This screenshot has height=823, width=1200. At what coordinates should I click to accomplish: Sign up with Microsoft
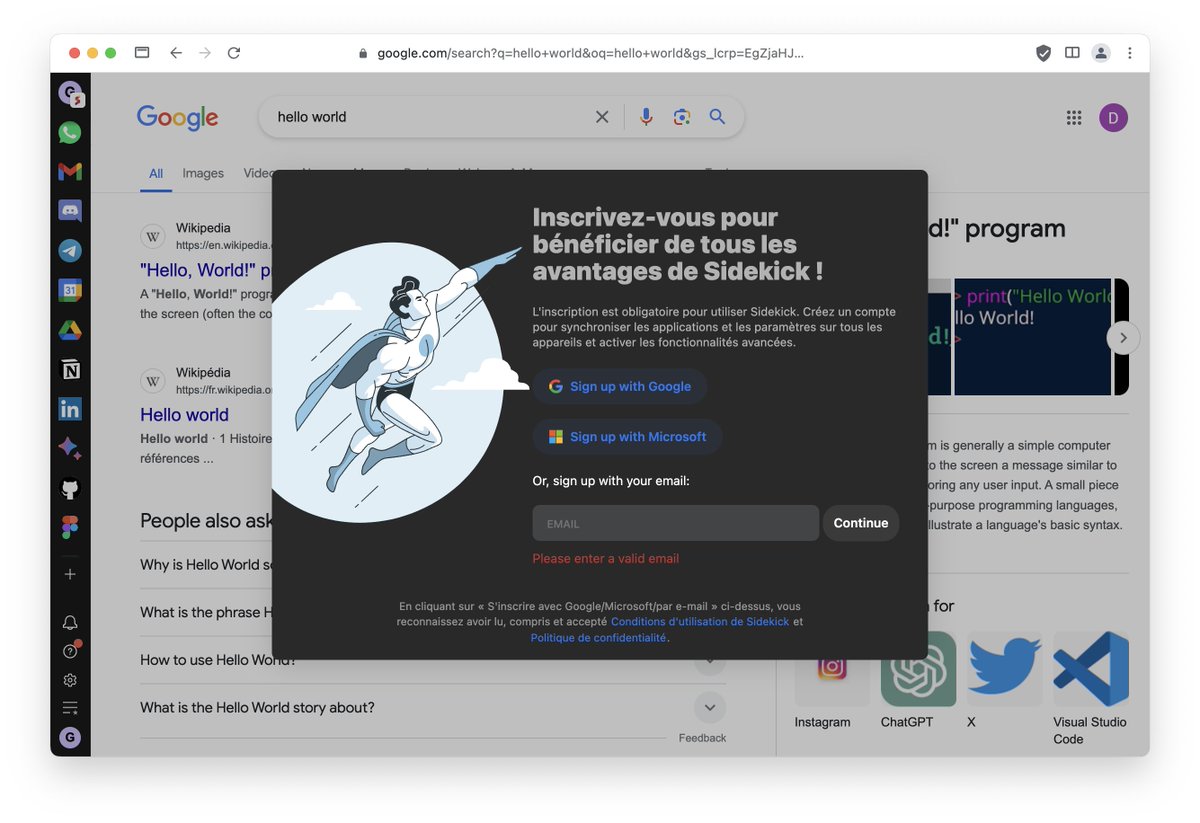(x=627, y=436)
